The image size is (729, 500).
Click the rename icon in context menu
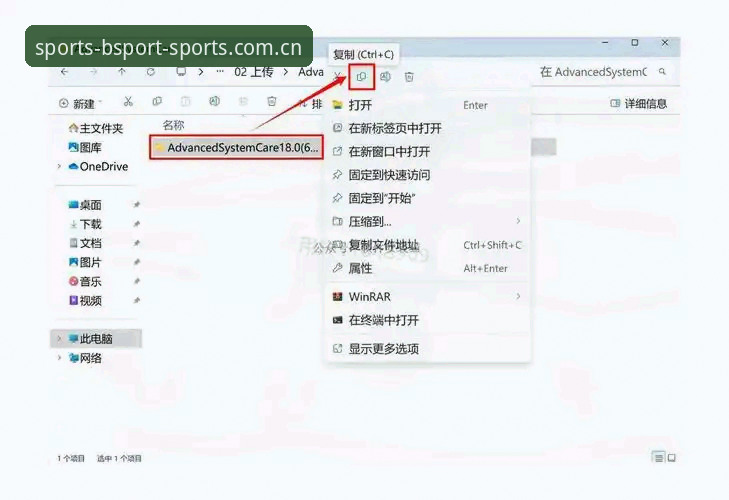(x=385, y=77)
